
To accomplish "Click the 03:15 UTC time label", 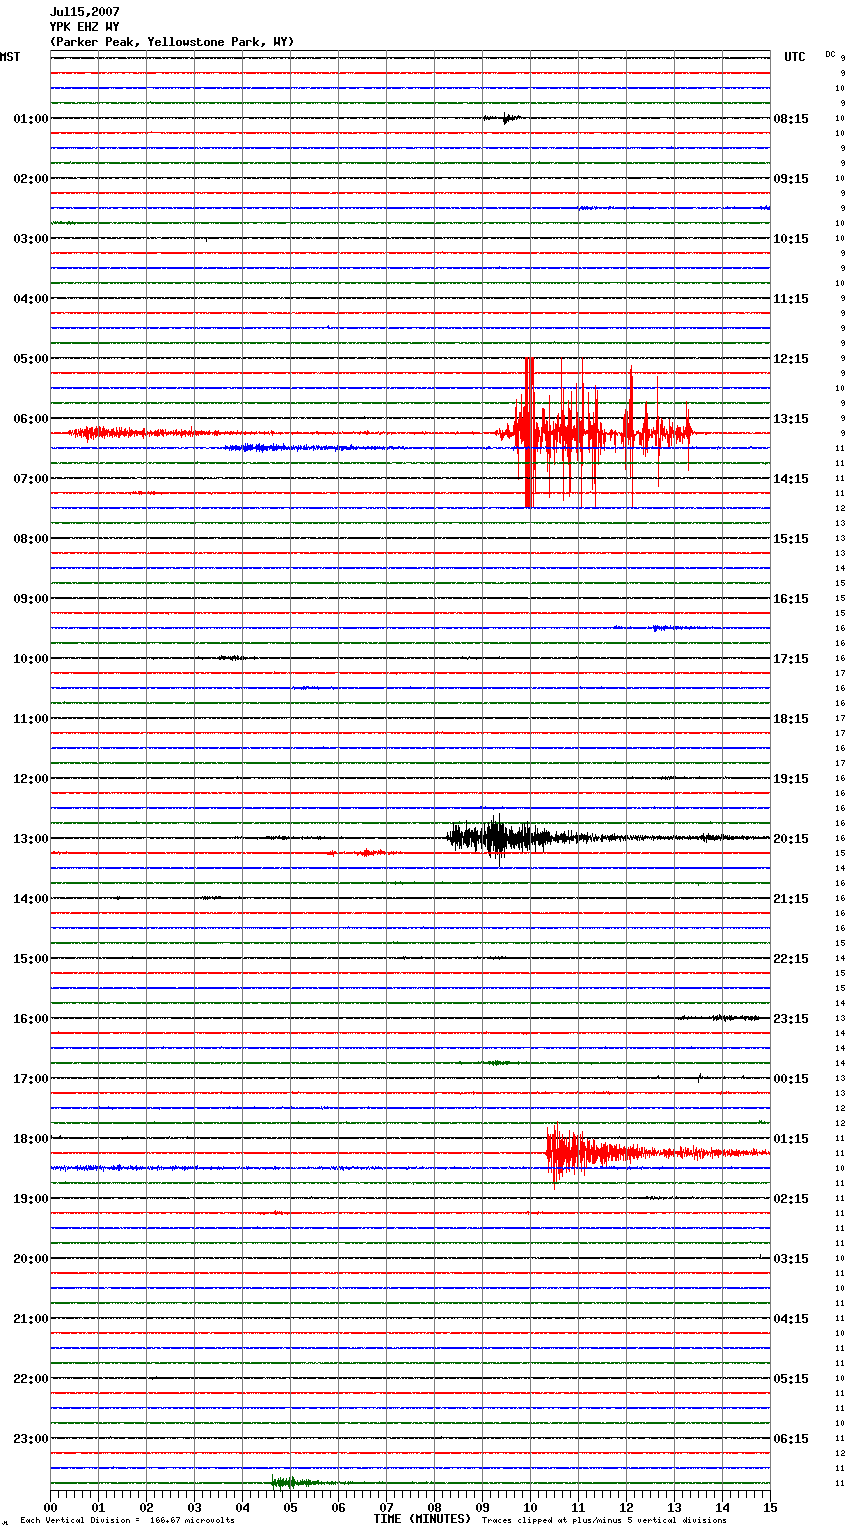I will 791,1259.
